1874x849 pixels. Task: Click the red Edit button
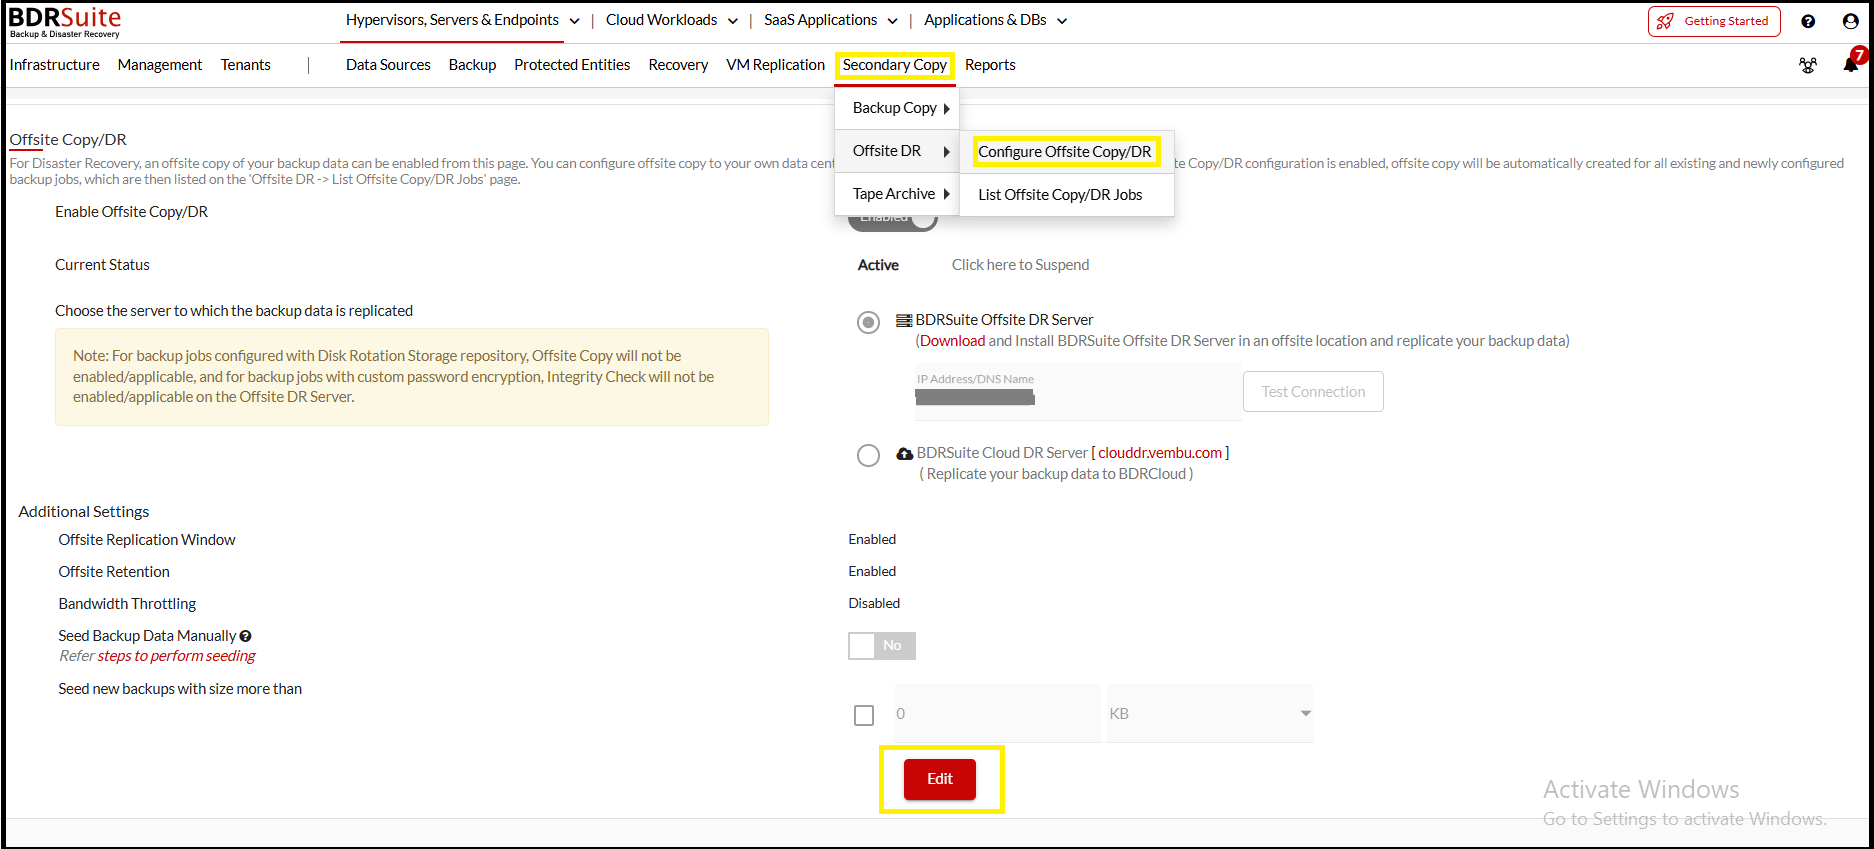(940, 779)
